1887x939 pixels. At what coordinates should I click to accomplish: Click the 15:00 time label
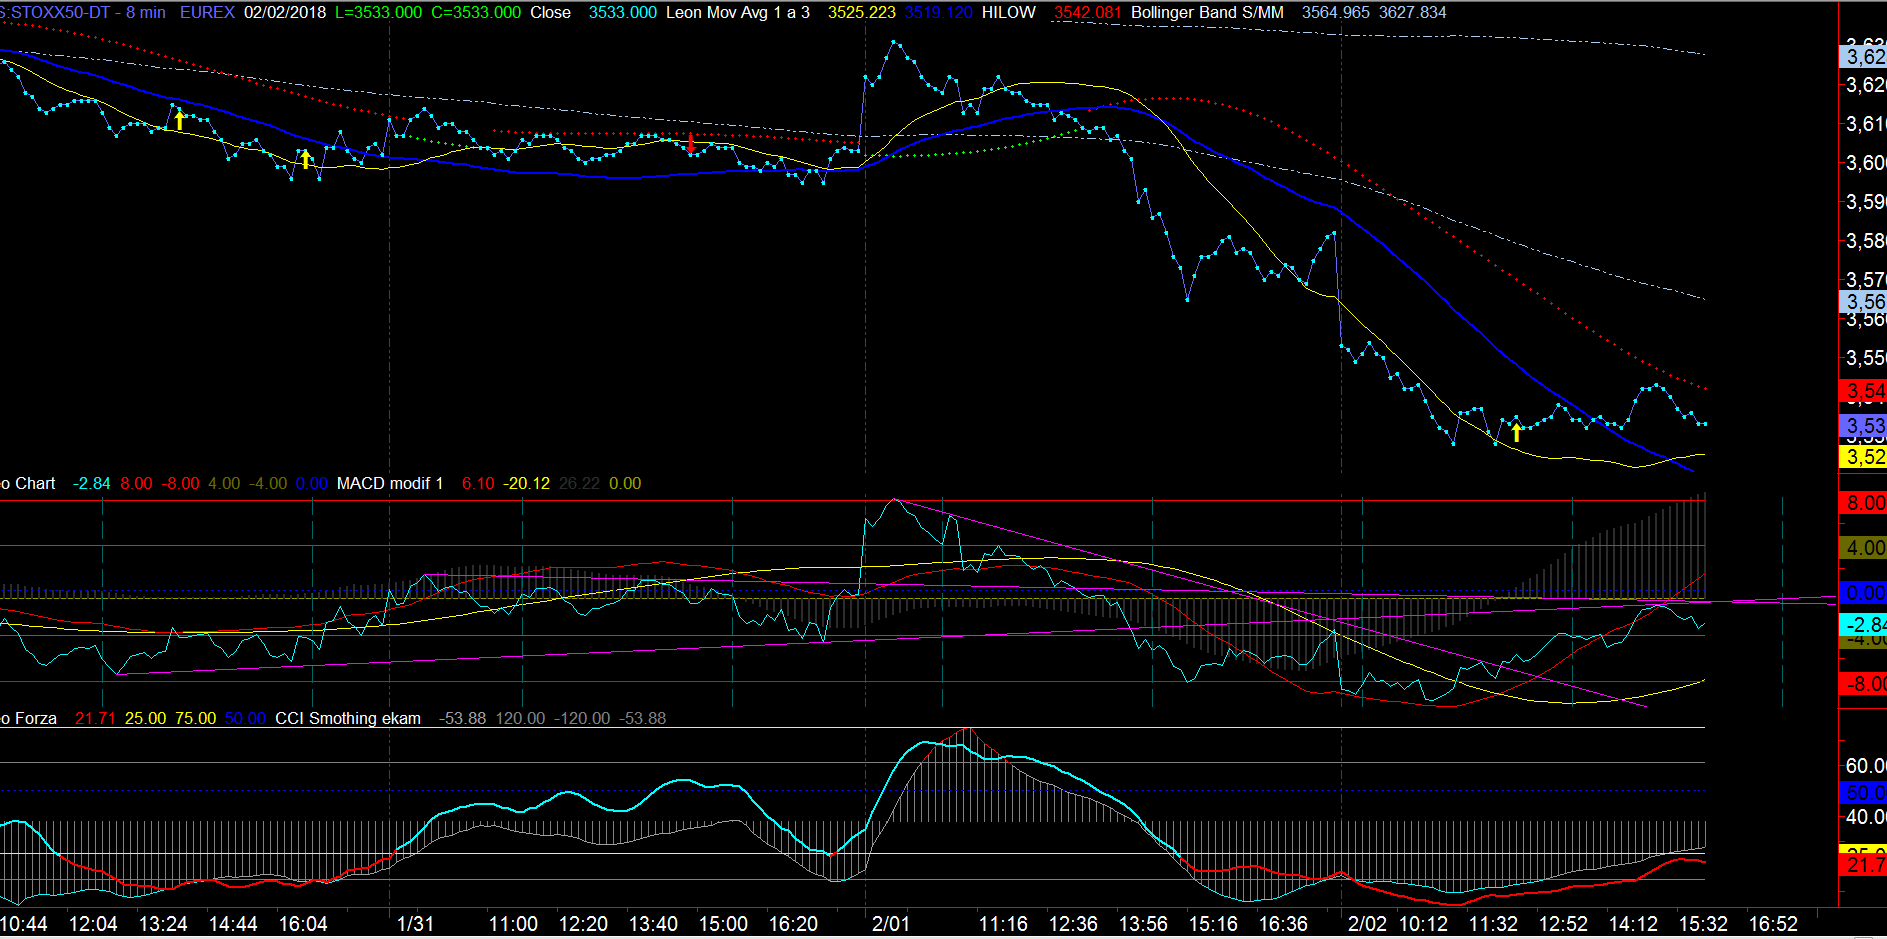(x=723, y=924)
